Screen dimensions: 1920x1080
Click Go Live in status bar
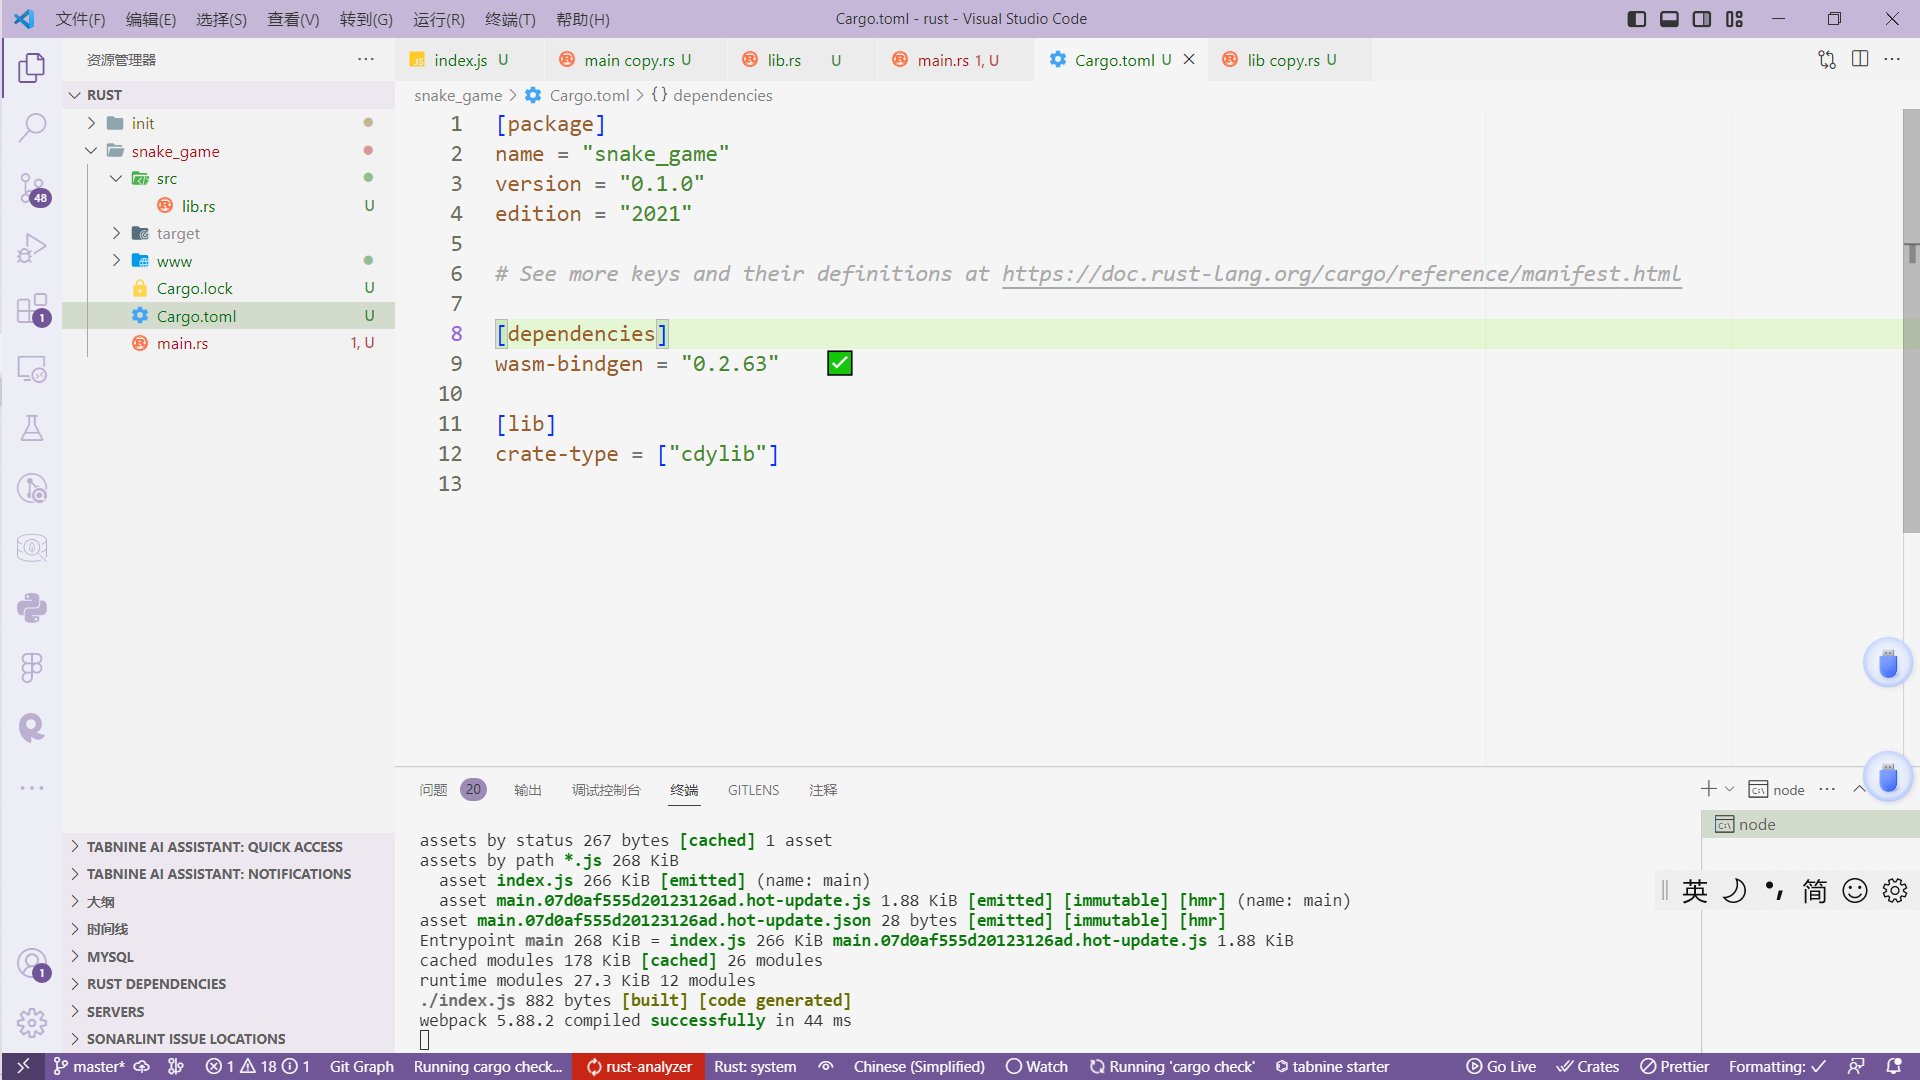(1501, 1066)
